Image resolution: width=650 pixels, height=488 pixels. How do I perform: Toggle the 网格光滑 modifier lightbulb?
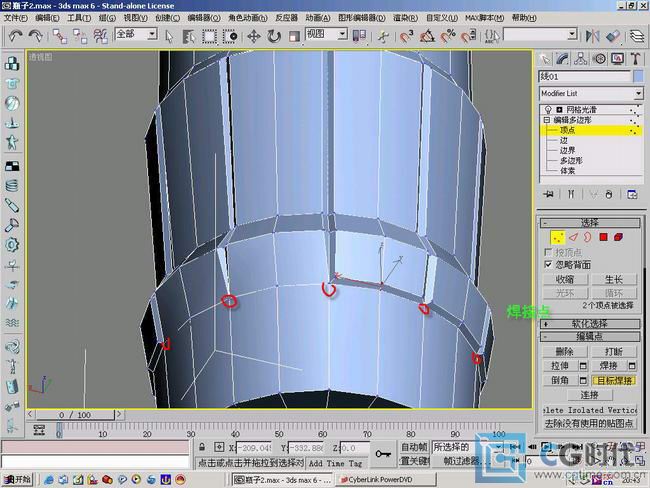(548, 109)
